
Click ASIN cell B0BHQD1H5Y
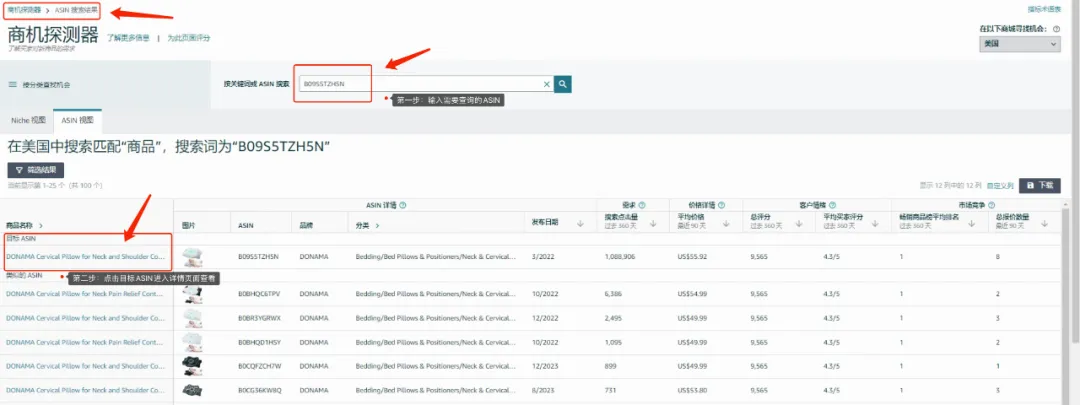(x=260, y=342)
